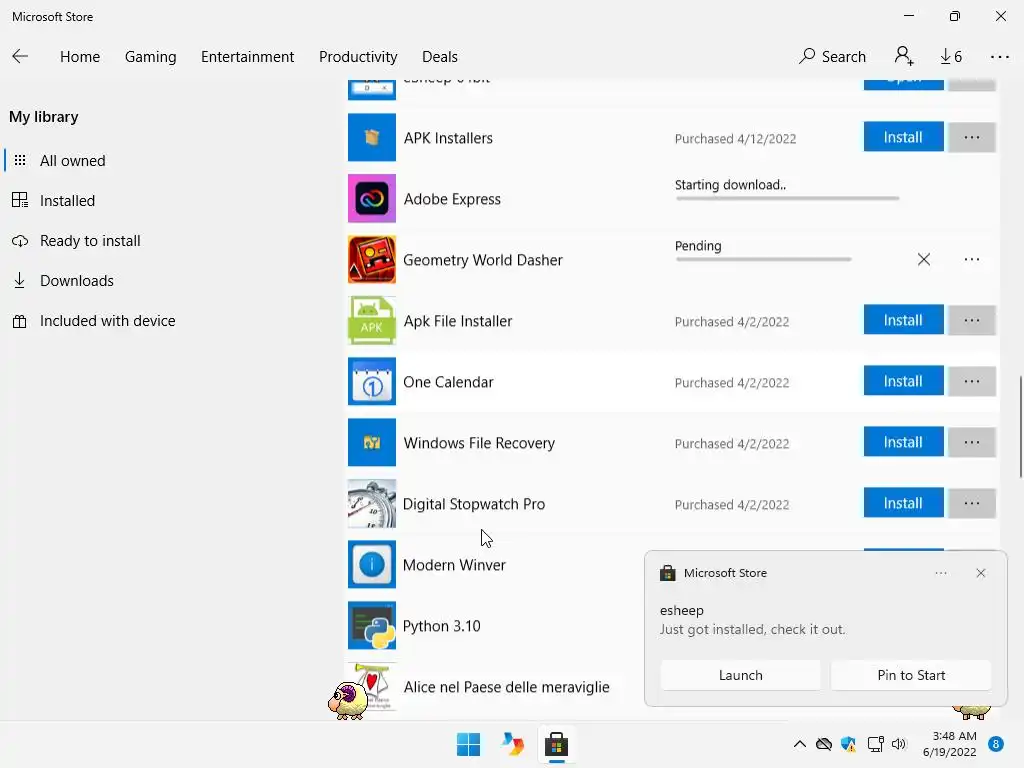Viewport: 1024px width, 768px height.
Task: Go back with the back arrow
Action: (20, 57)
